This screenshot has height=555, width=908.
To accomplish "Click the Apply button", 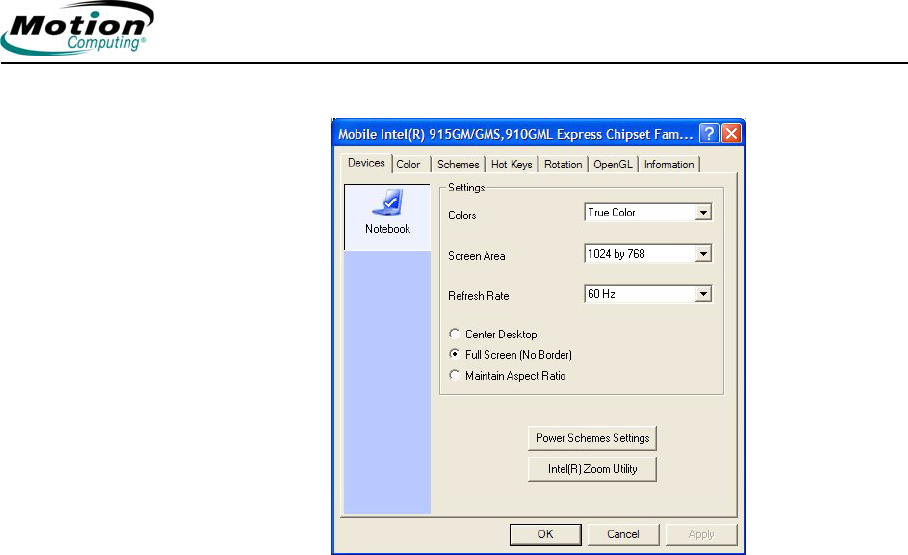I will point(701,534).
